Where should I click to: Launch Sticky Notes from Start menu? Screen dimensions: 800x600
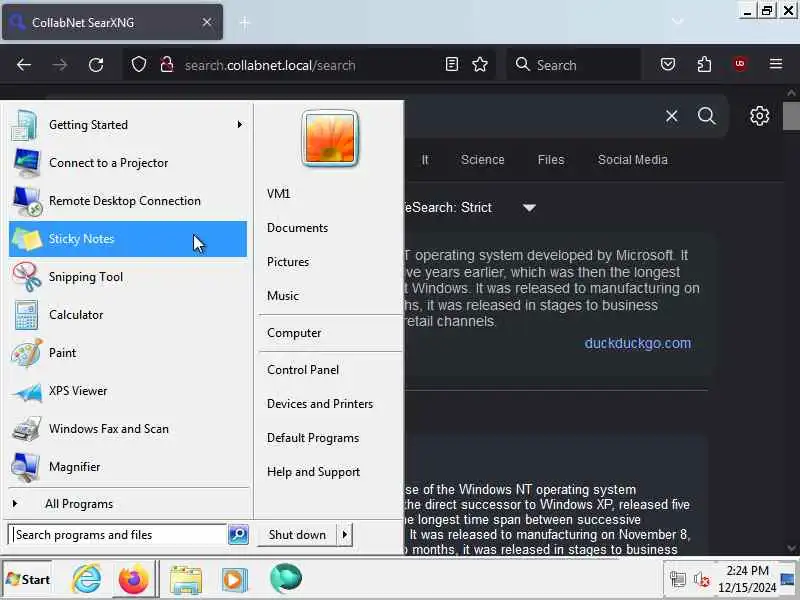[128, 239]
